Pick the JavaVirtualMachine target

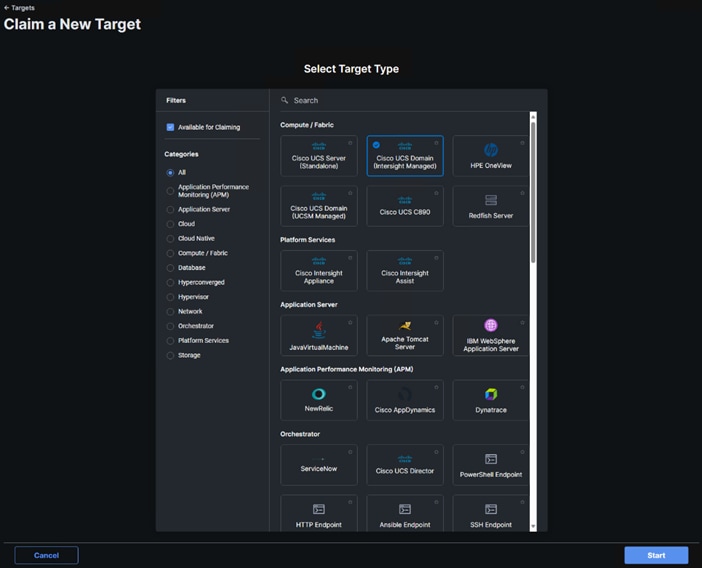[319, 336]
